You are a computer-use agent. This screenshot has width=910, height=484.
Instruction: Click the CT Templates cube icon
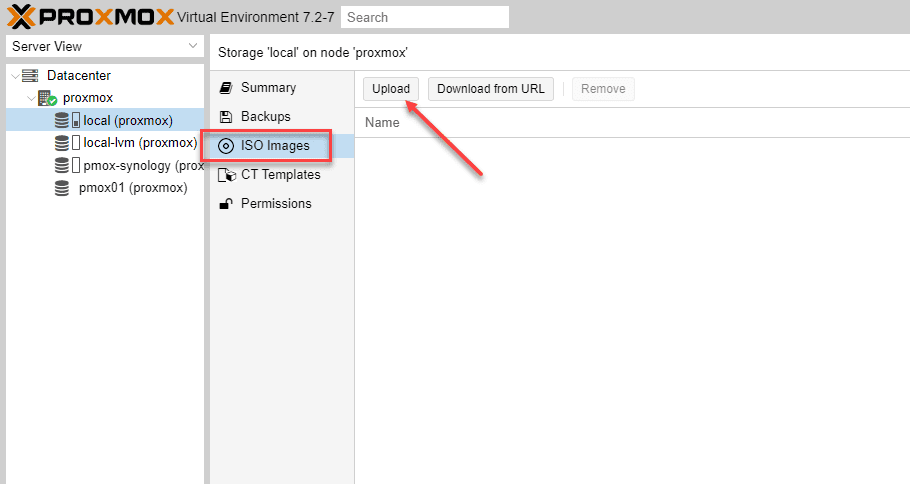227,175
